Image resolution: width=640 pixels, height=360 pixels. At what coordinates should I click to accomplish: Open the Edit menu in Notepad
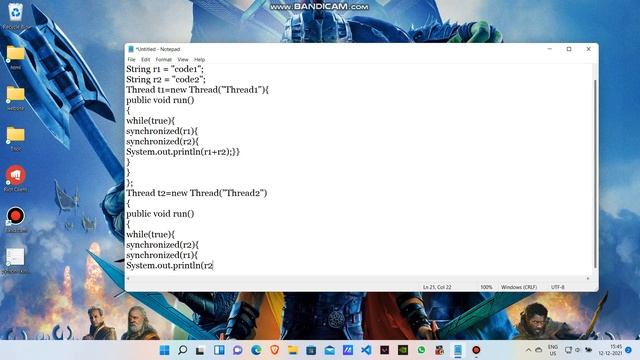pos(145,60)
